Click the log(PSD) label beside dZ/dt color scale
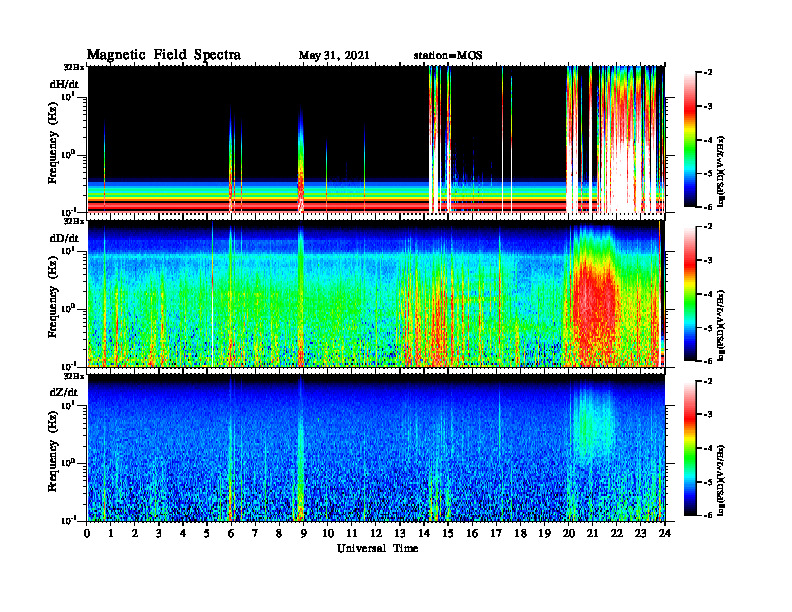 (721, 480)
